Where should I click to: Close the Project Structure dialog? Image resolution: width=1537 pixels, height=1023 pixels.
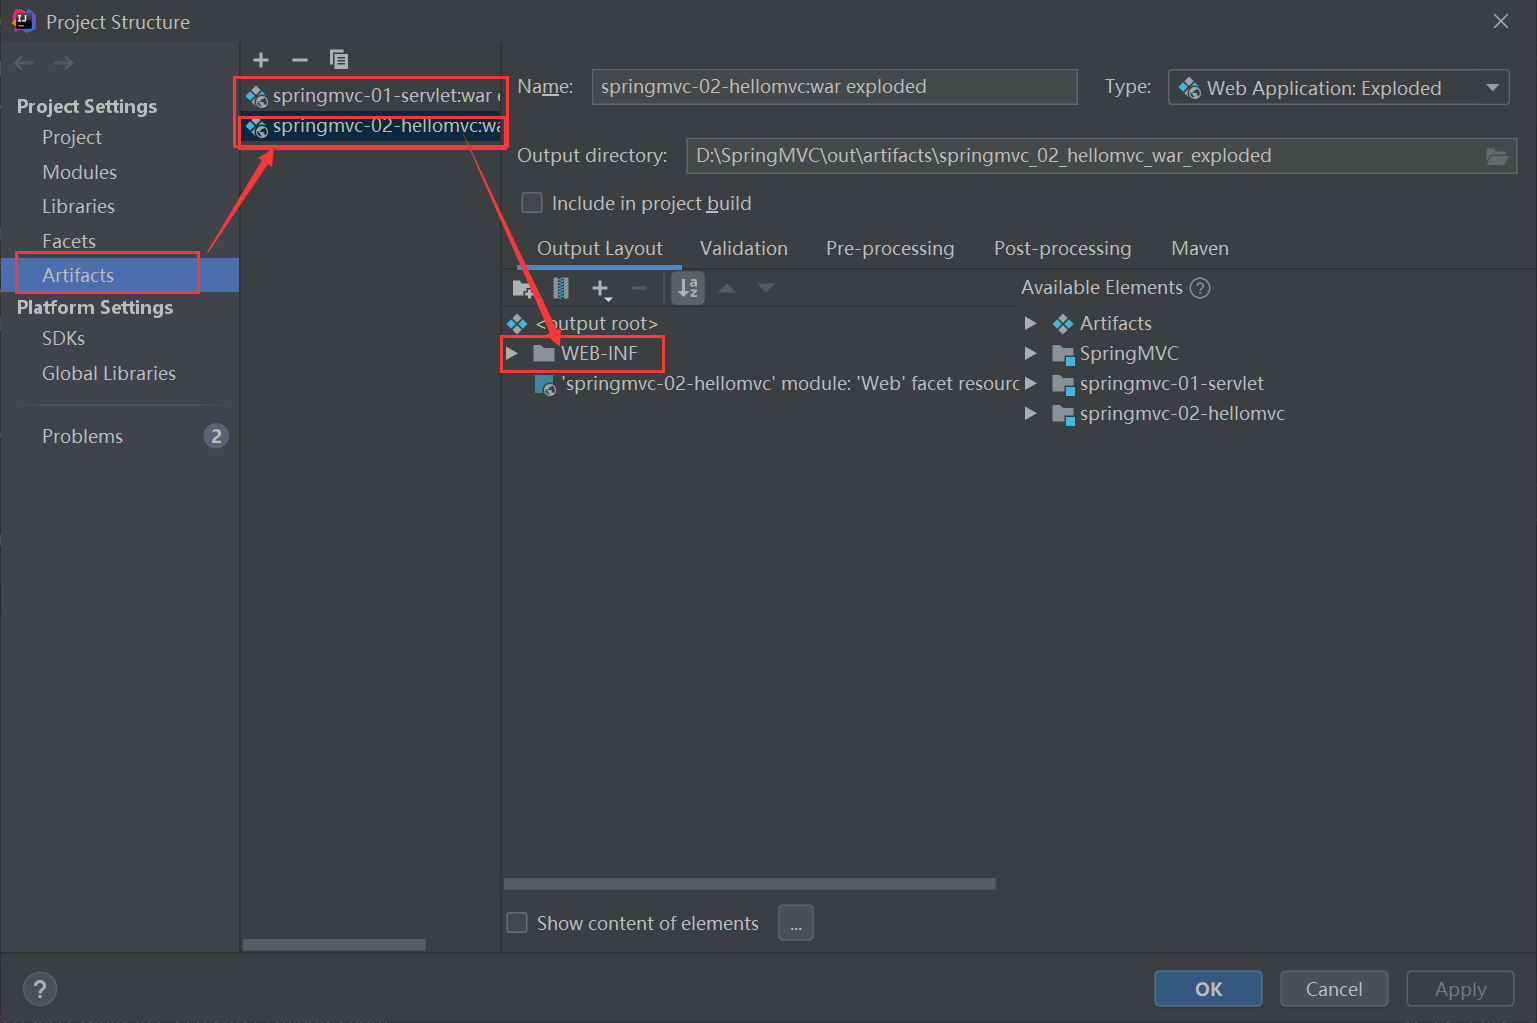point(1501,21)
